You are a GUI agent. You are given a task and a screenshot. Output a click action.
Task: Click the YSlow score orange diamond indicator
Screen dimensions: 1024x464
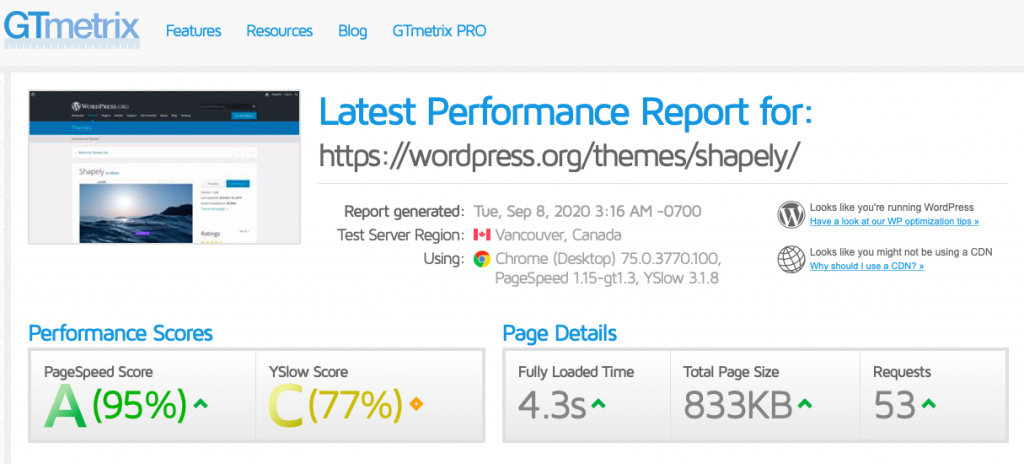tap(415, 404)
